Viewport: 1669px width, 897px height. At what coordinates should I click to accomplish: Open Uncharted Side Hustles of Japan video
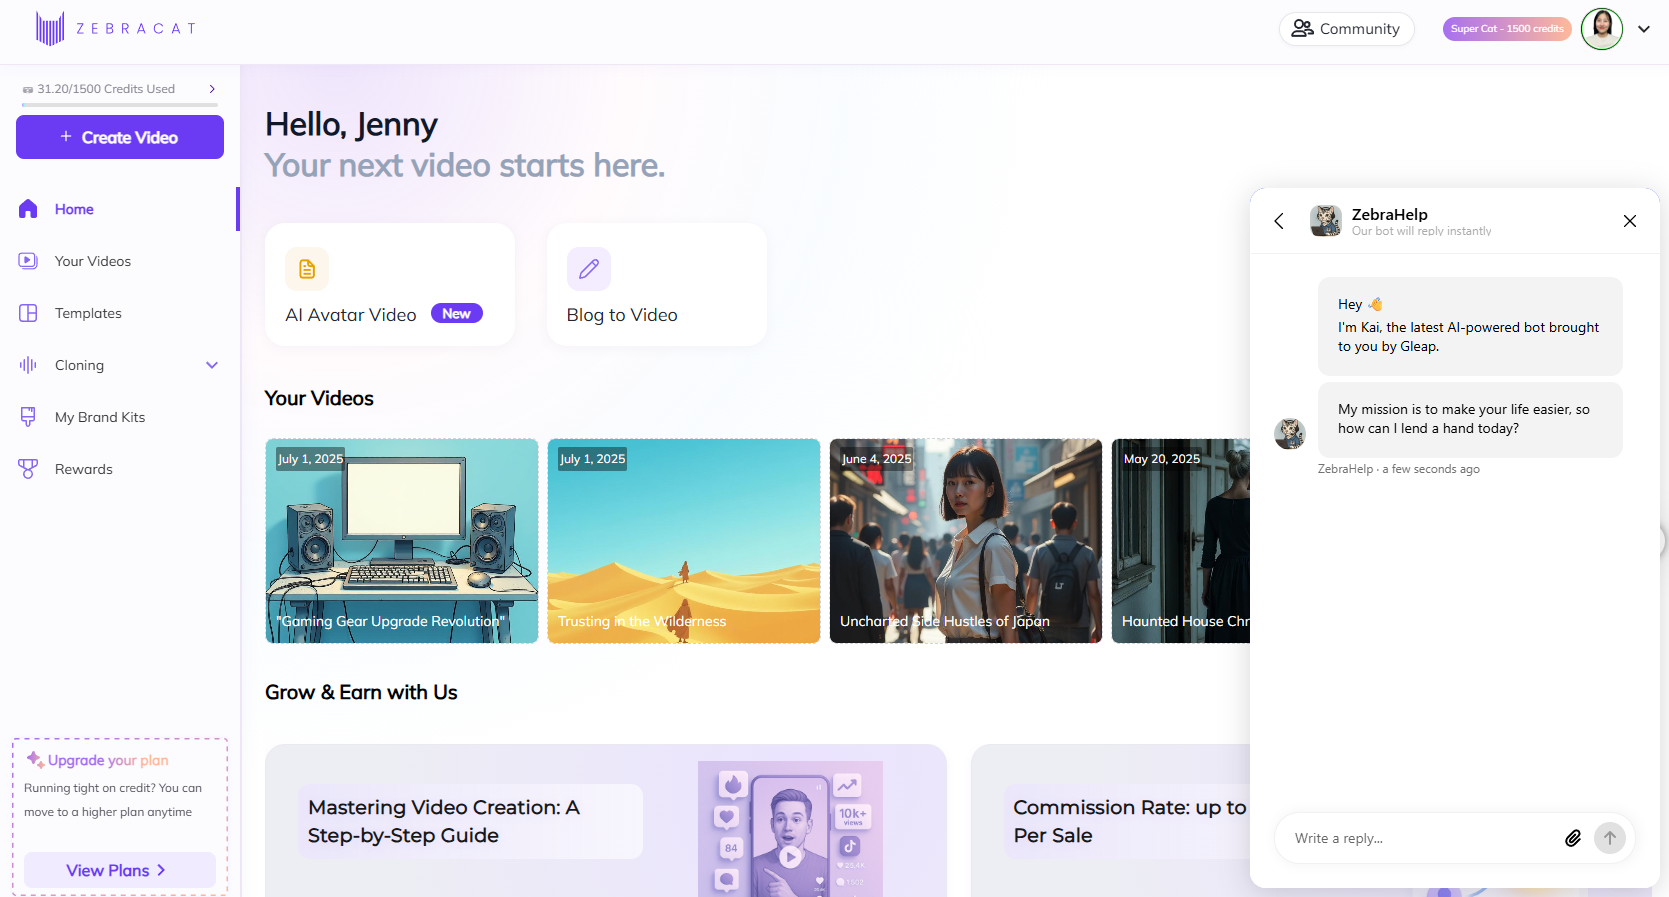coord(966,541)
